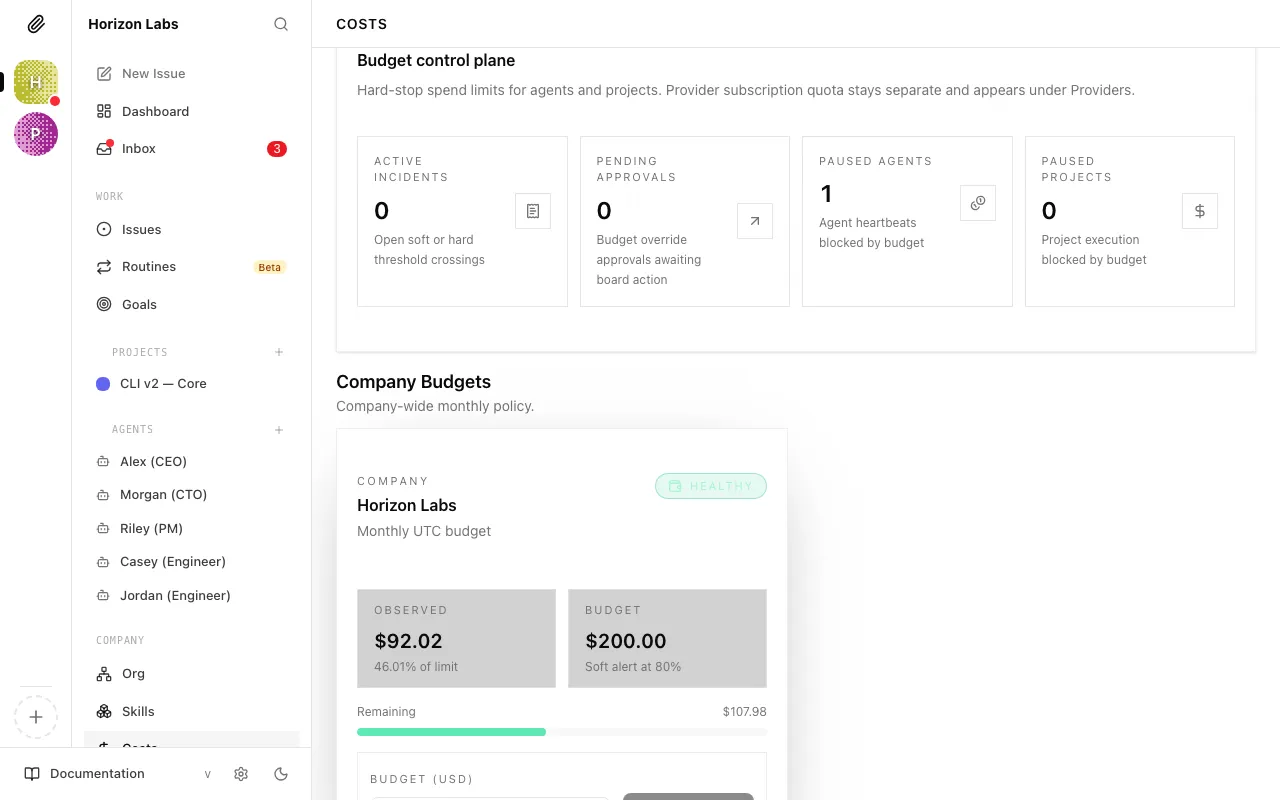Click the settings gear icon
This screenshot has height=800, width=1280.
[x=241, y=774]
